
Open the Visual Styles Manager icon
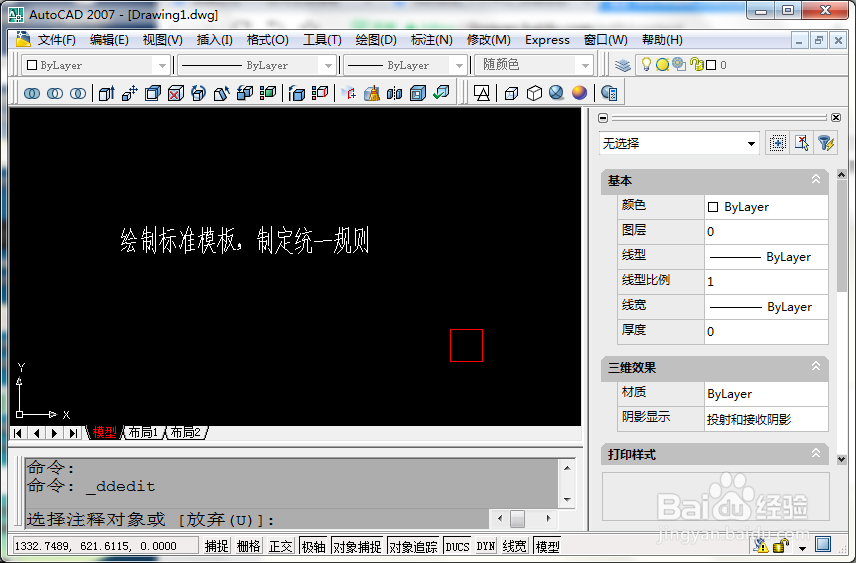click(609, 93)
